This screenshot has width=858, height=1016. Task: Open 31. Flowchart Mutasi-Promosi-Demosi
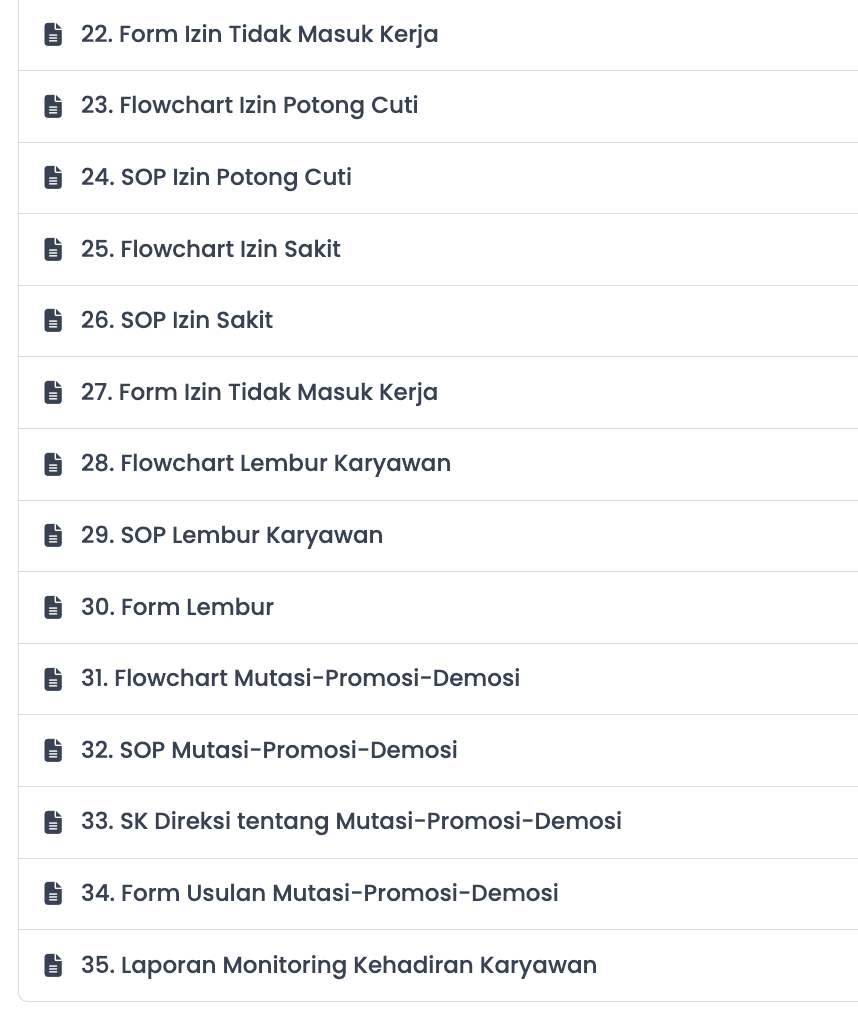438,679
